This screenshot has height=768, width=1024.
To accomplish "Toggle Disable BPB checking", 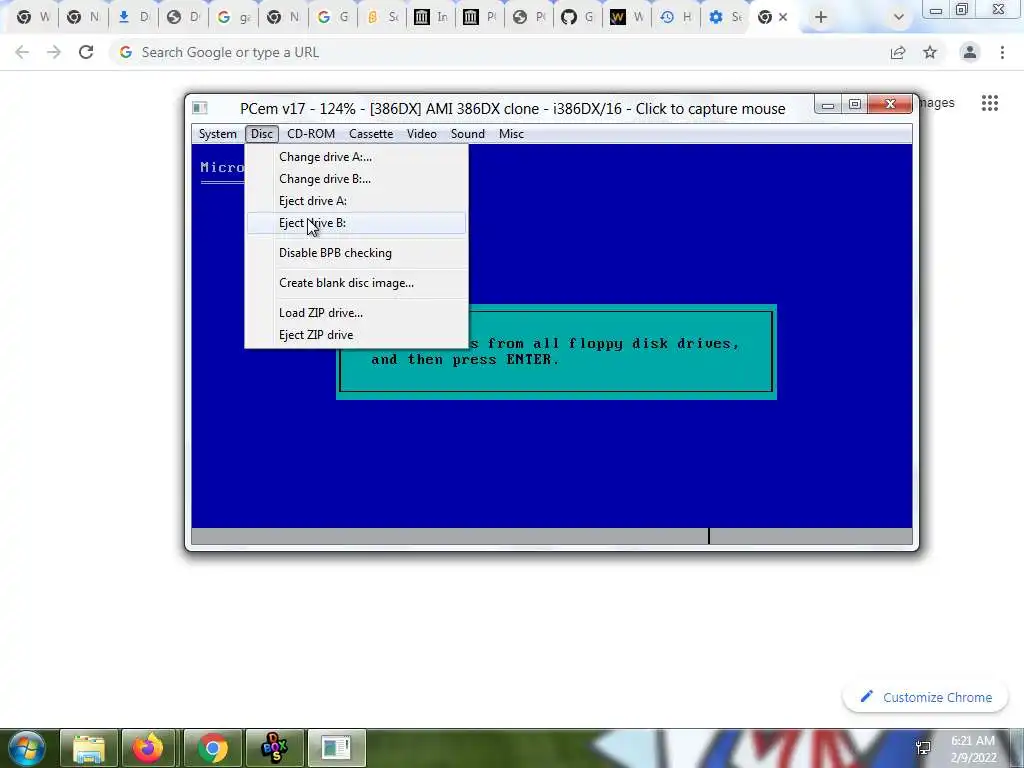I will pos(357,253).
